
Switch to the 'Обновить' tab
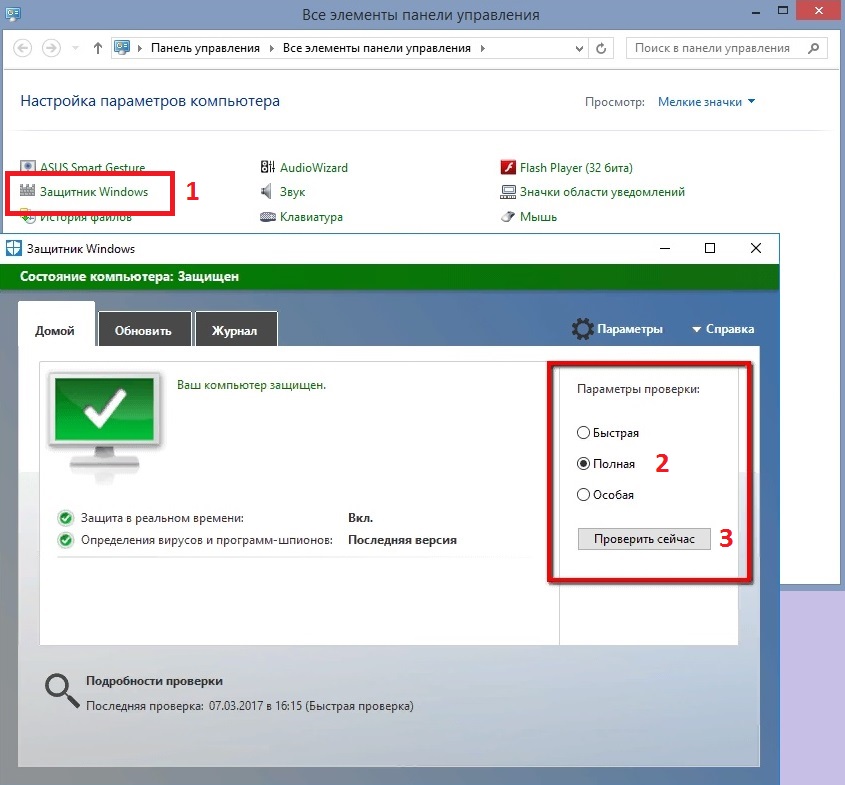pos(144,329)
